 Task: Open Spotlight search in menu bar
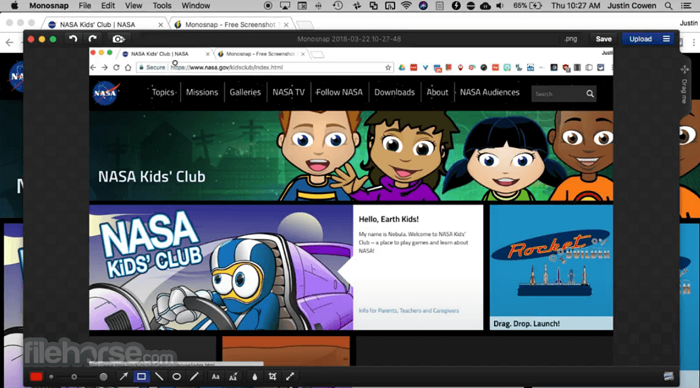click(668, 6)
